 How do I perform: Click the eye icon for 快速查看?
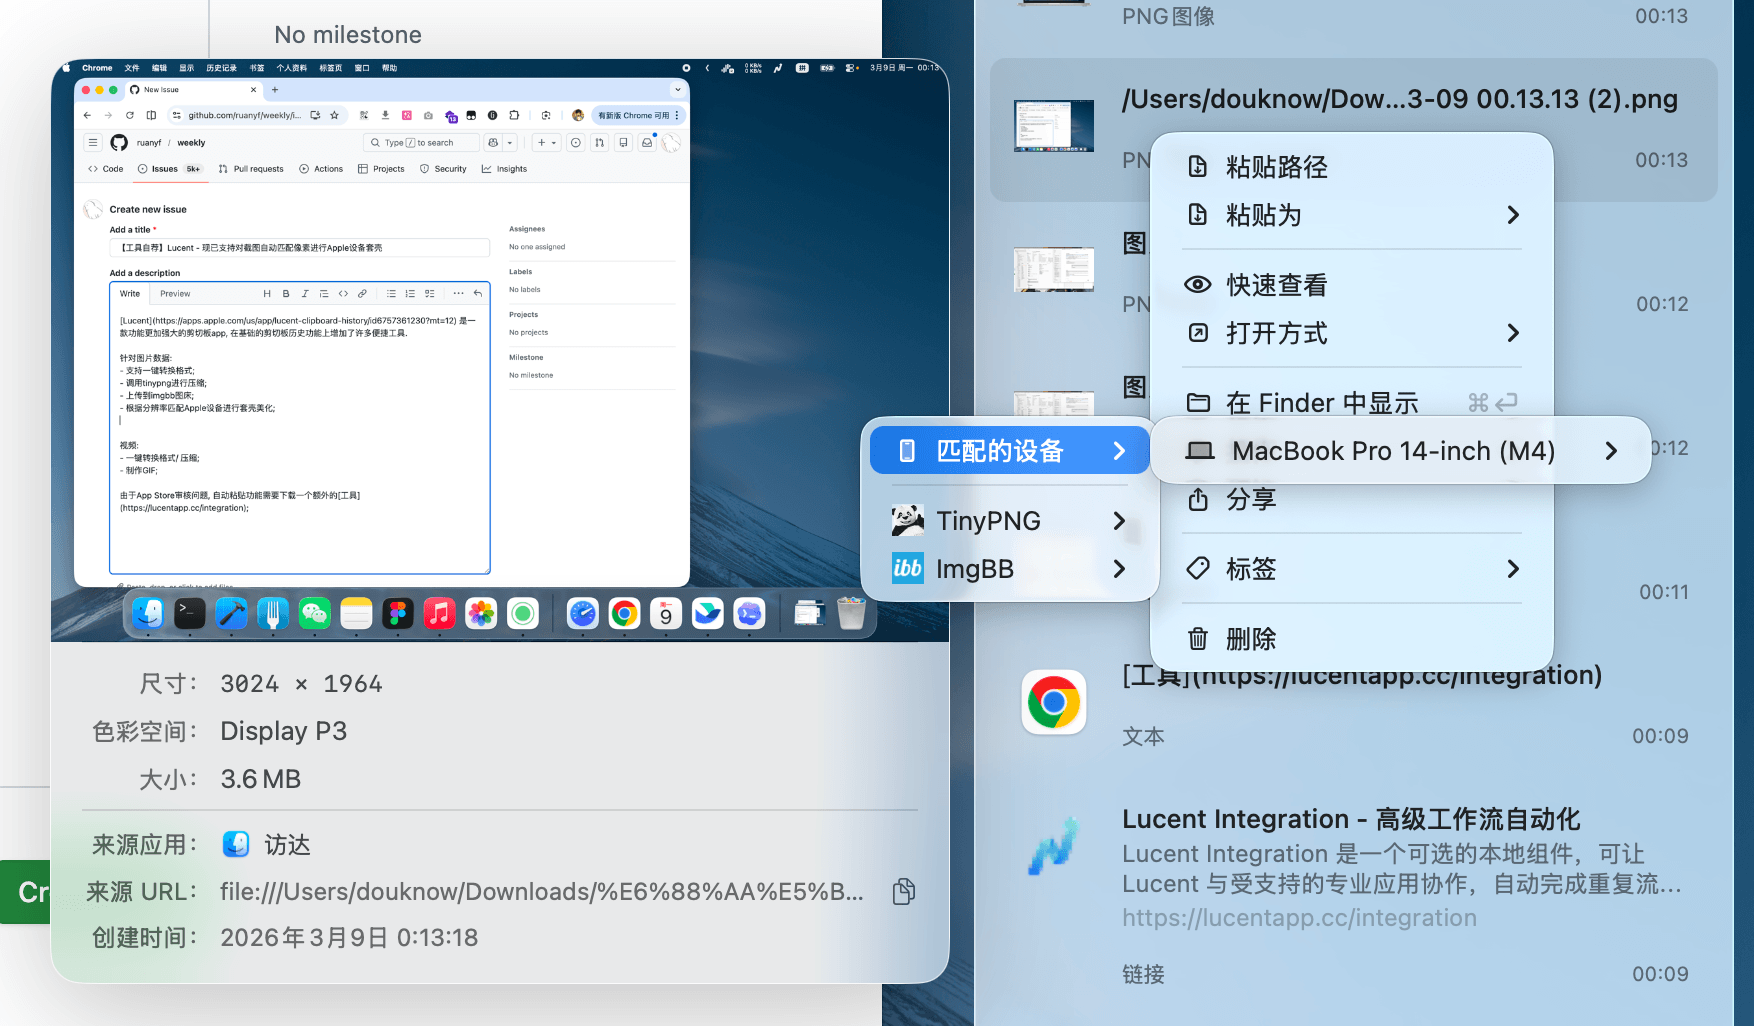1197,285
